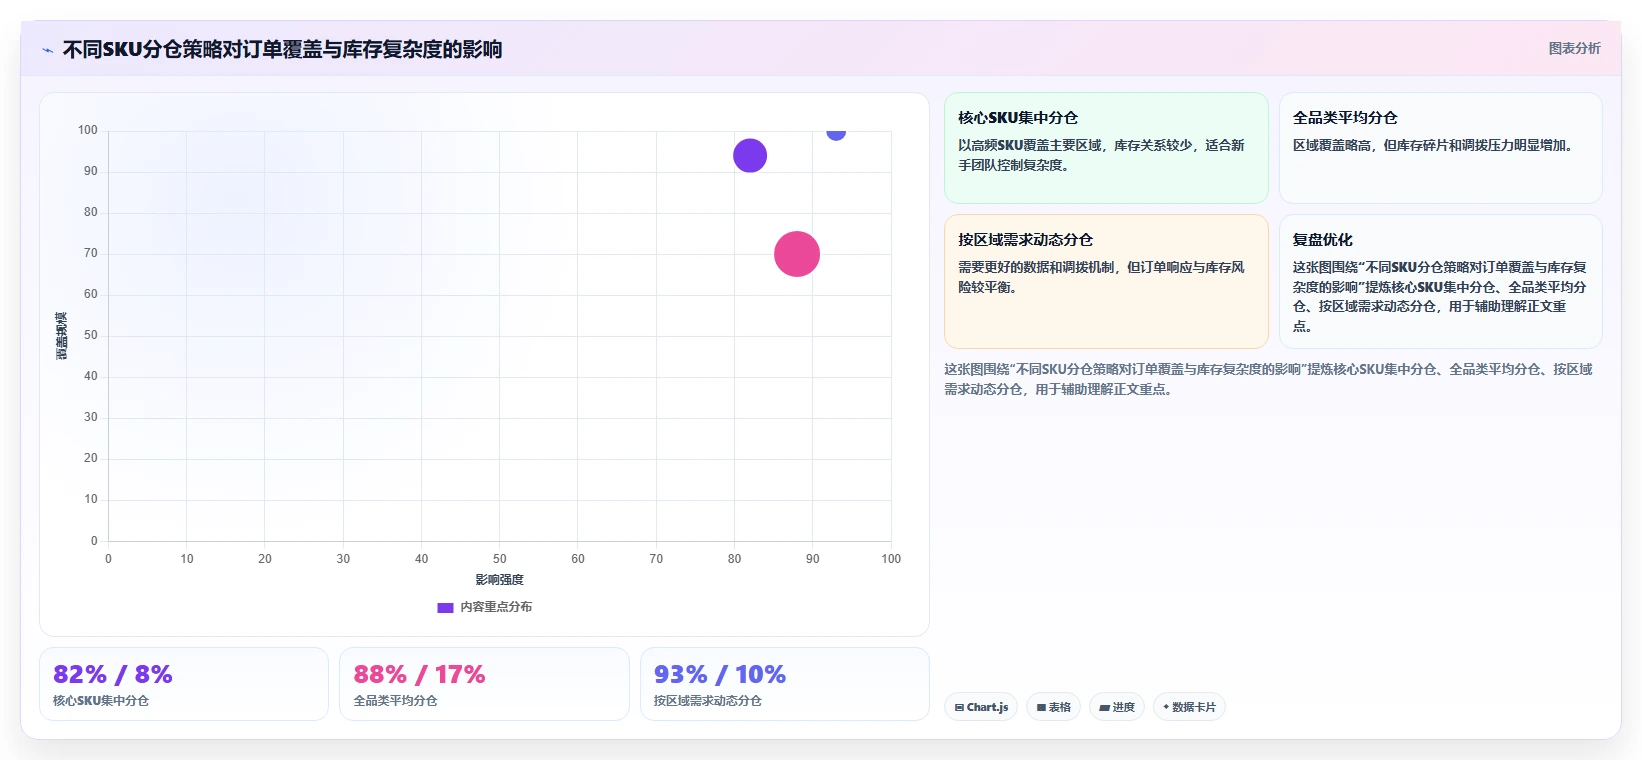The image size is (1642, 760).
Task: Select the 82% / 8% stat card
Action: pos(184,684)
